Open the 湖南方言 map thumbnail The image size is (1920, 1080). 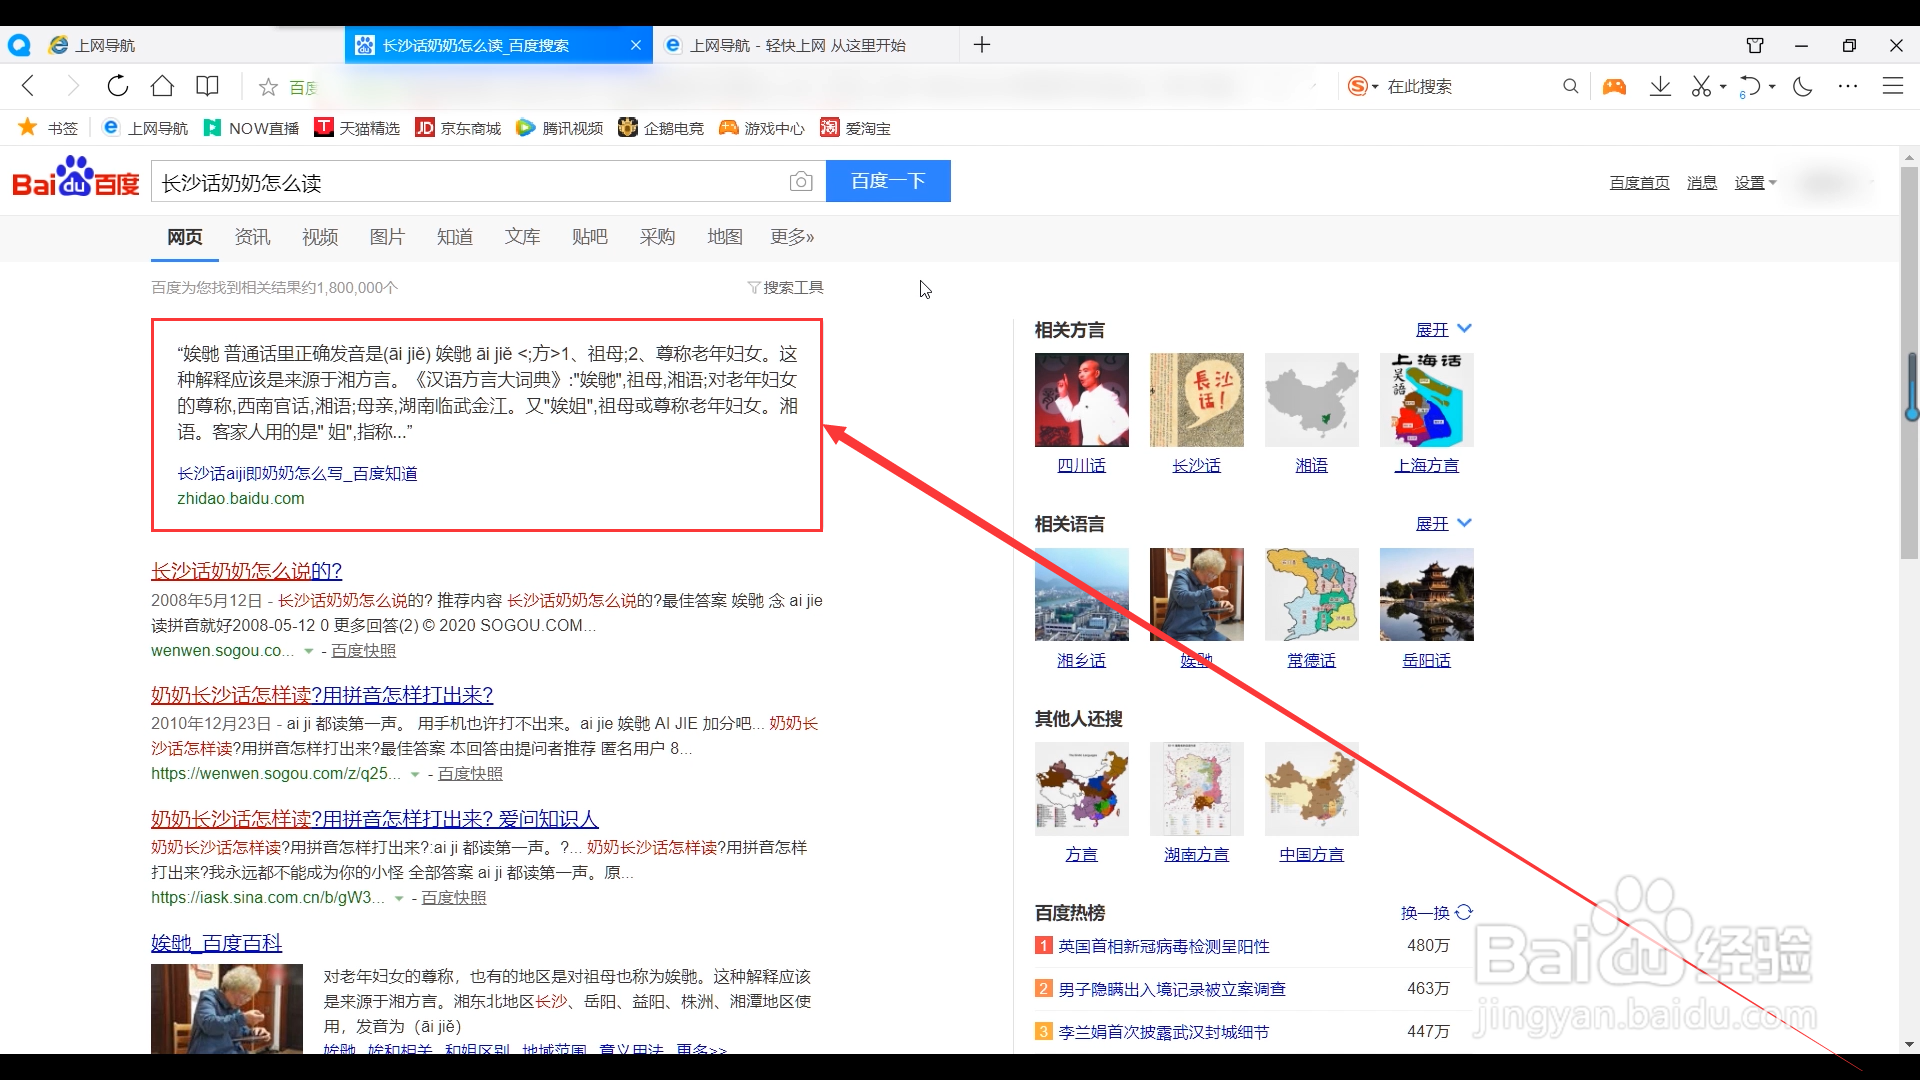click(x=1196, y=789)
